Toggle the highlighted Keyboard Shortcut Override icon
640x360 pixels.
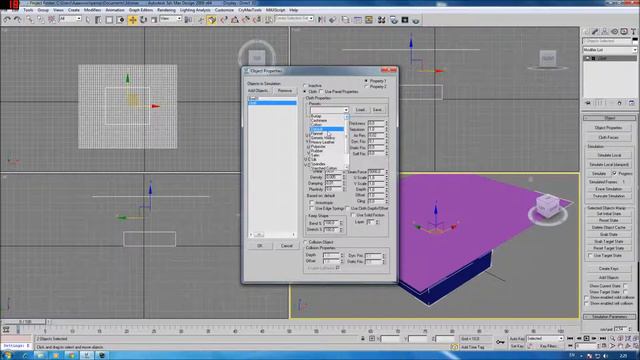[x=211, y=20]
